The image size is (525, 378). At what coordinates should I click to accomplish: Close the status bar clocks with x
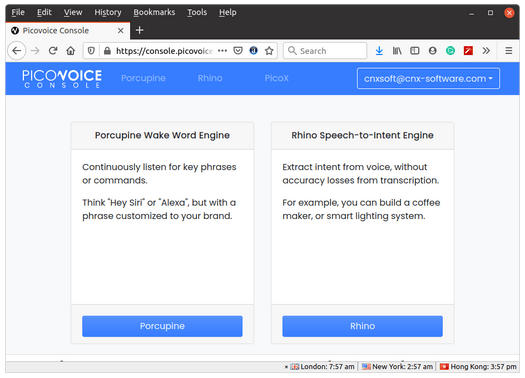pos(286,367)
